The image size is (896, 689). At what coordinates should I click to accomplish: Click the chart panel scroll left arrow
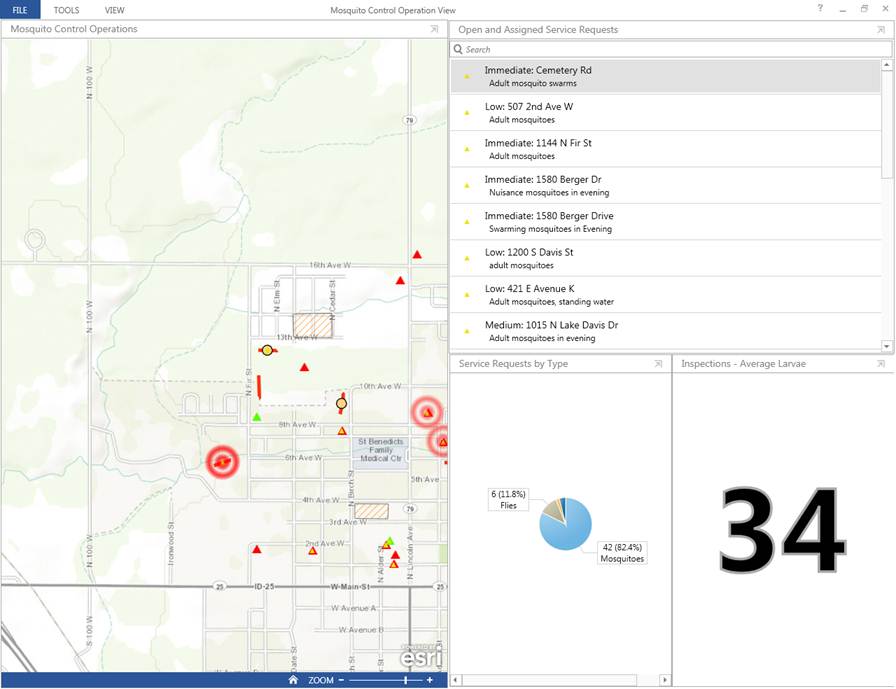coord(456,680)
